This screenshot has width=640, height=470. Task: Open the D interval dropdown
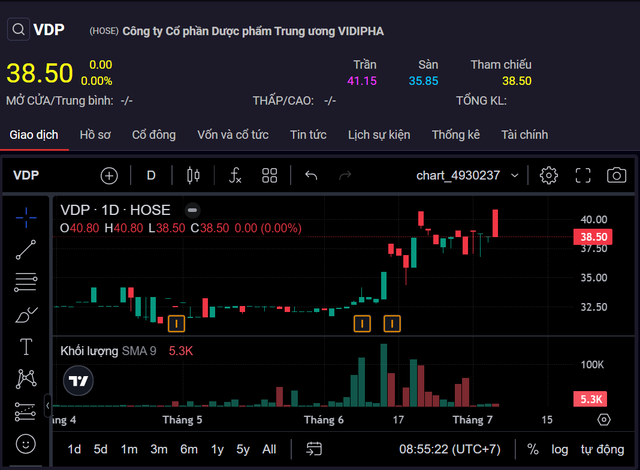tap(151, 175)
